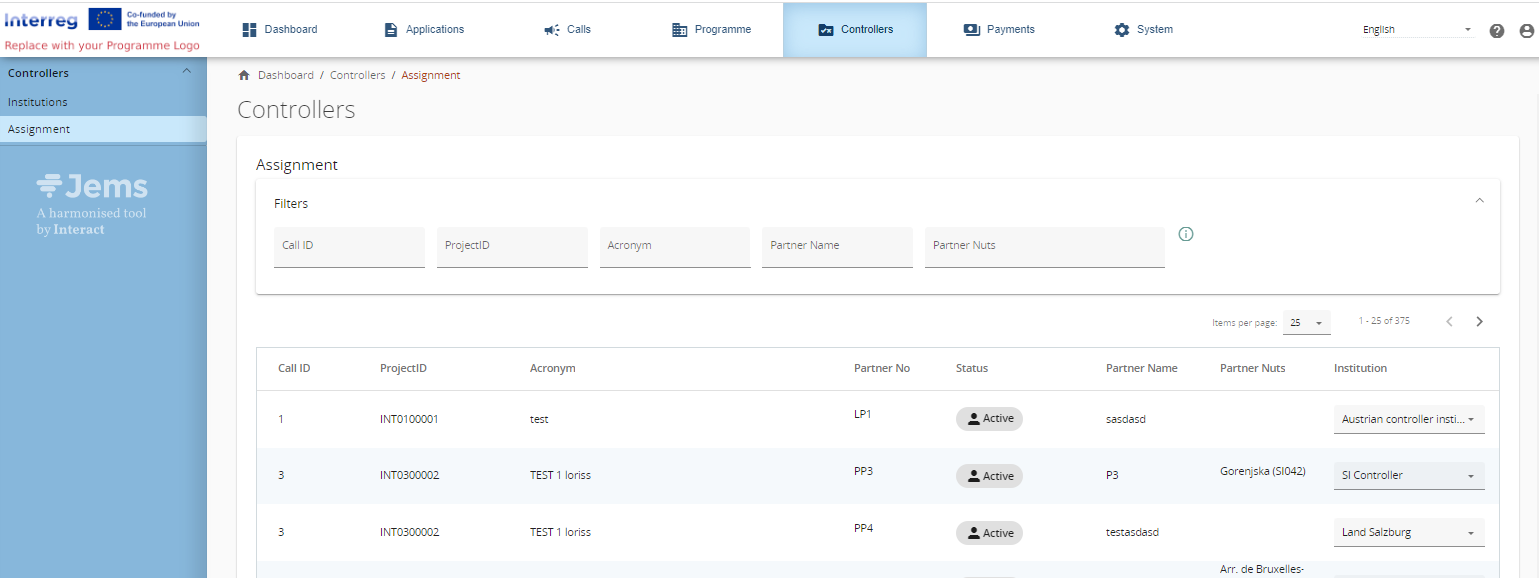Open the Items per page dropdown
This screenshot has height=578, width=1539.
pos(1306,323)
